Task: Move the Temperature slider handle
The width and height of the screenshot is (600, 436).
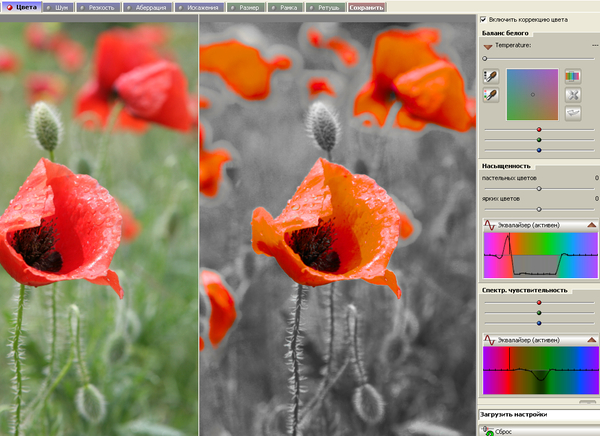Action: tap(485, 59)
